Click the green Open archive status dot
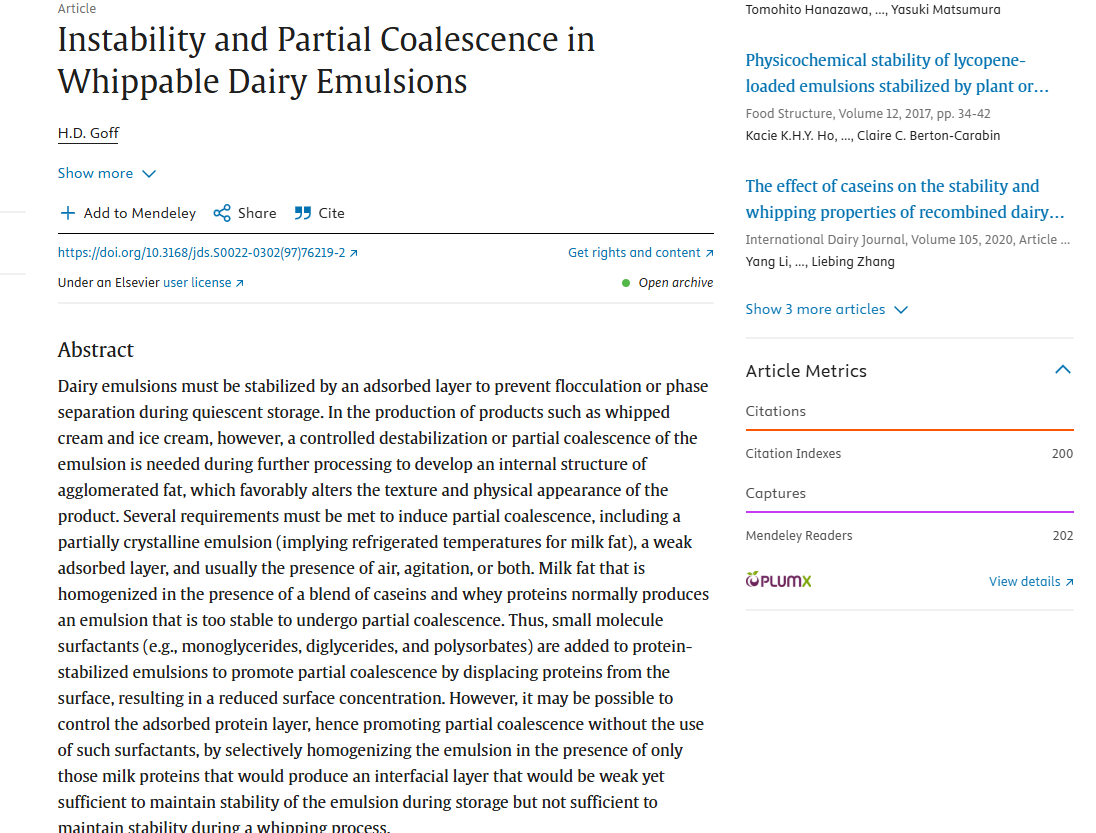This screenshot has height=833, width=1096. click(x=626, y=283)
